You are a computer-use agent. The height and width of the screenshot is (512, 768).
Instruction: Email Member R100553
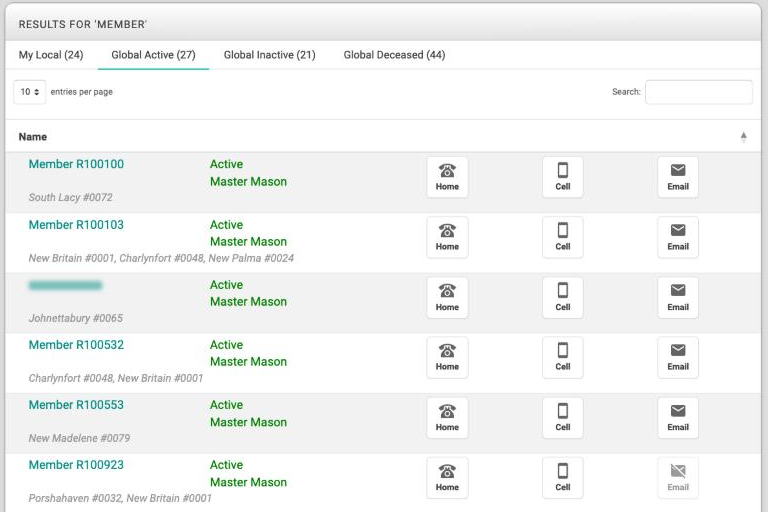pos(678,417)
